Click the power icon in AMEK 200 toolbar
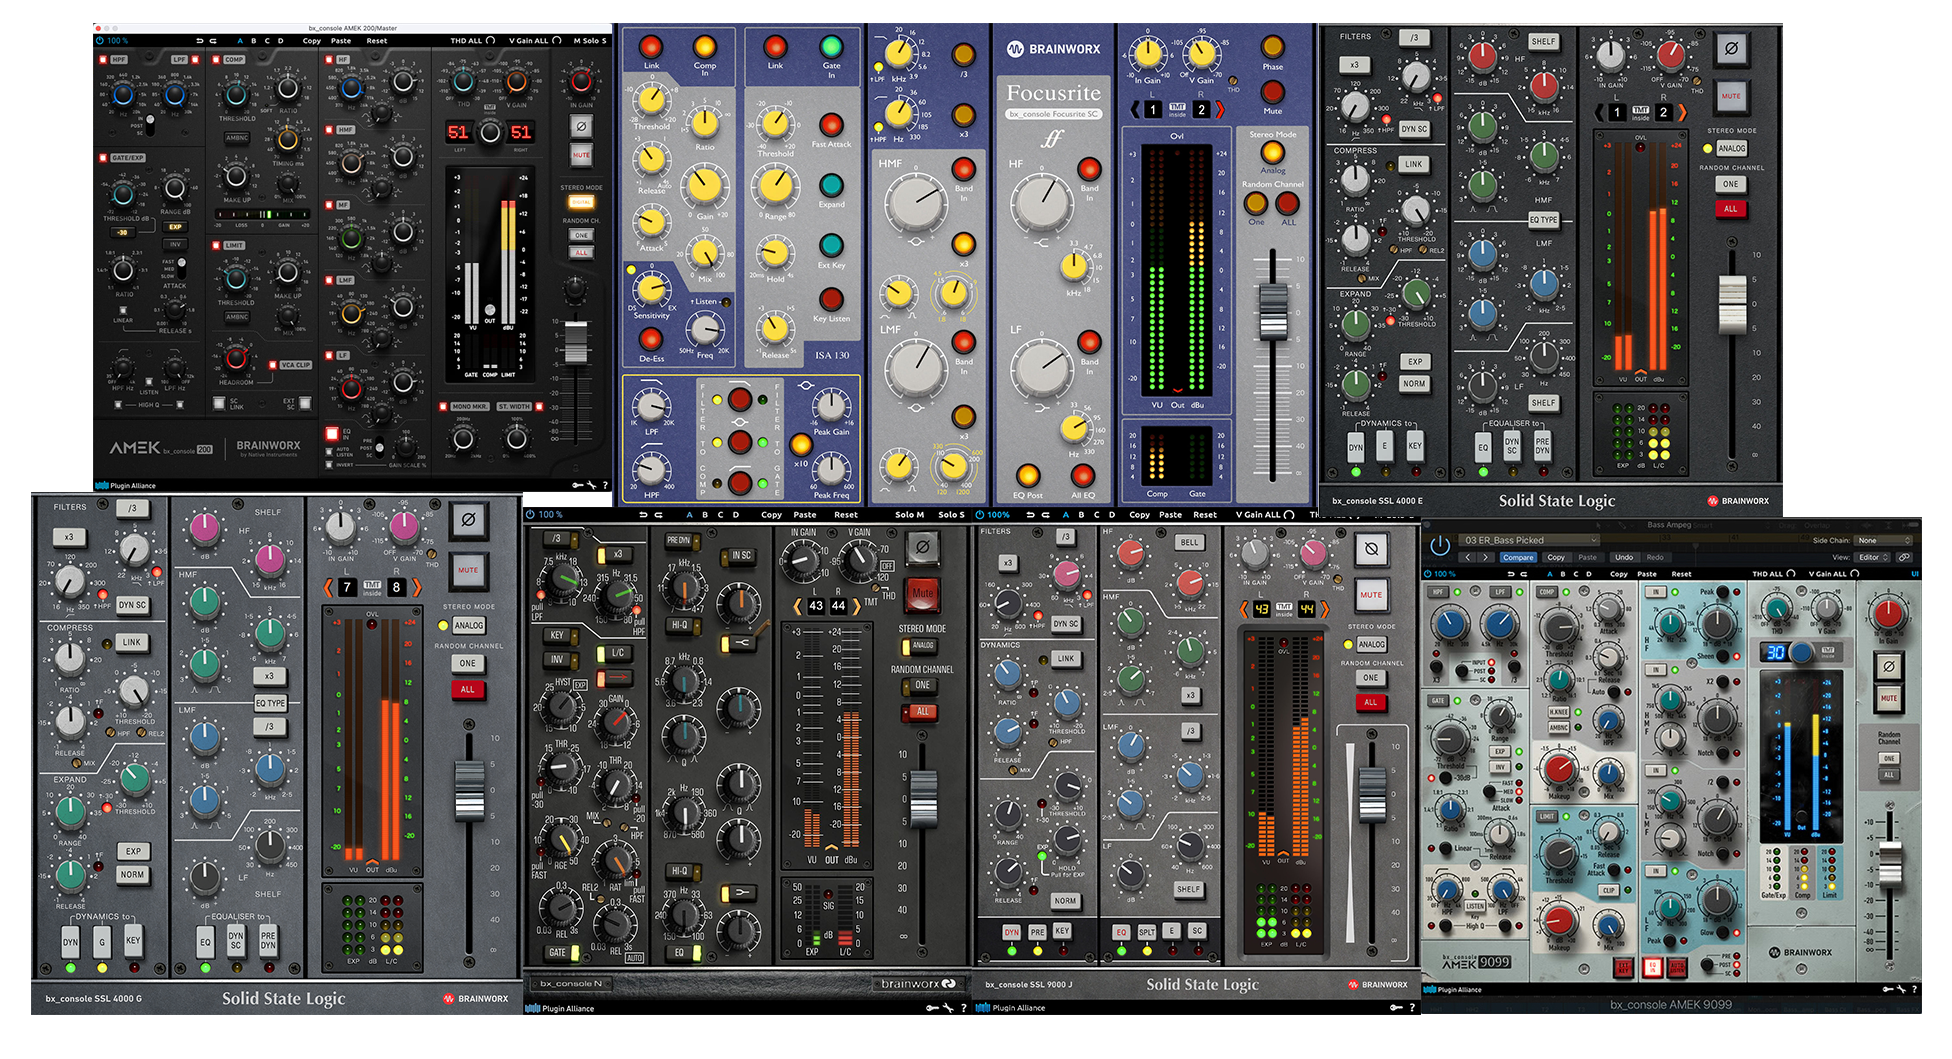The width and height of the screenshot is (1952, 1059). tap(100, 41)
